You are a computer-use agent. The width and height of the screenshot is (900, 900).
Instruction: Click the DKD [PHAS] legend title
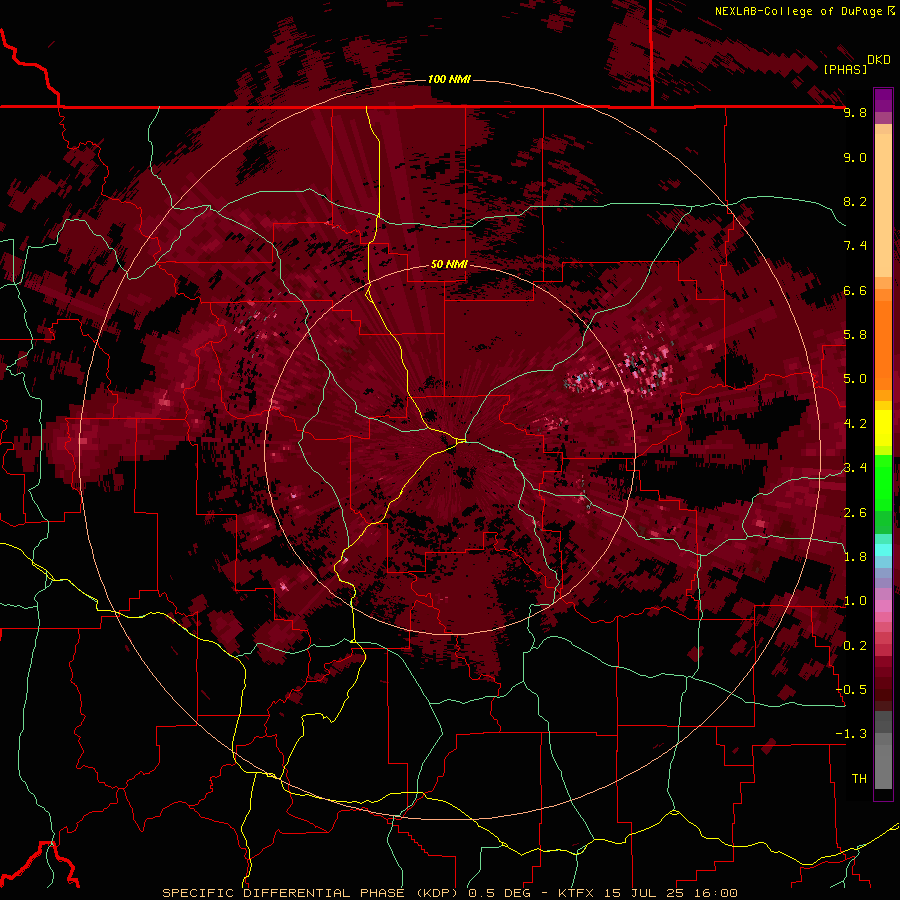856,64
